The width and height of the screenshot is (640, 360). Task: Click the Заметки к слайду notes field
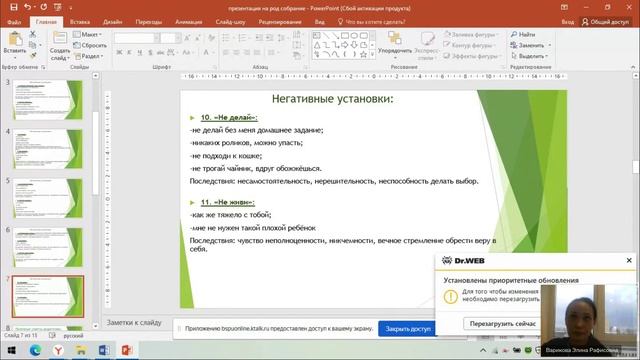(x=134, y=322)
